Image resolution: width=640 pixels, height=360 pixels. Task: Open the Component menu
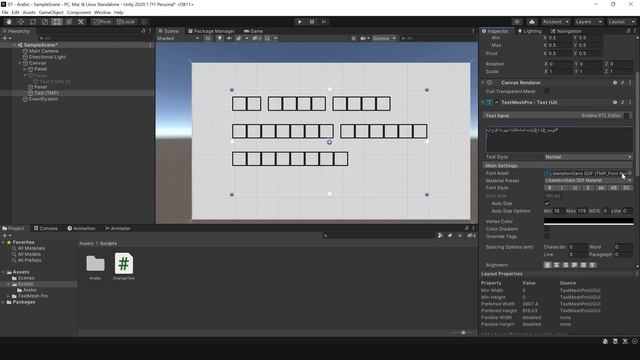click(x=79, y=13)
